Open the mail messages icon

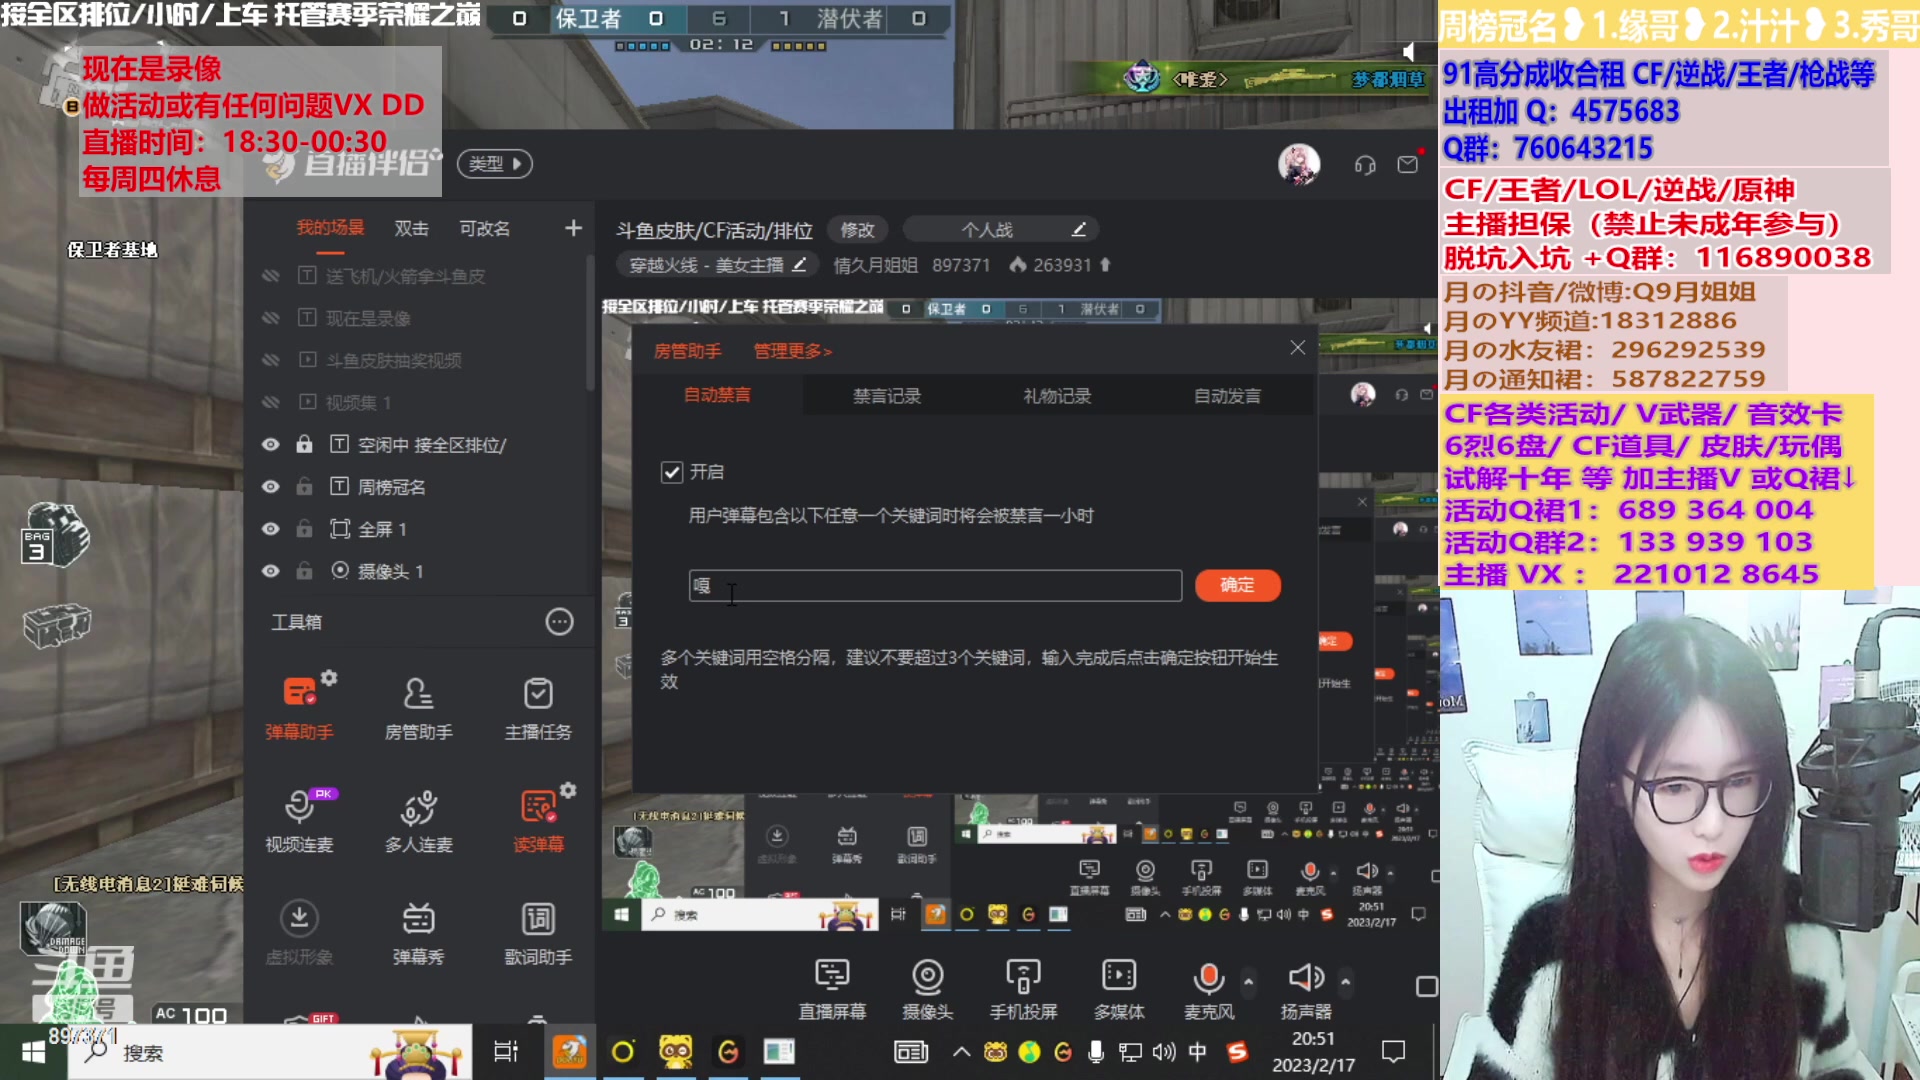[x=1408, y=164]
